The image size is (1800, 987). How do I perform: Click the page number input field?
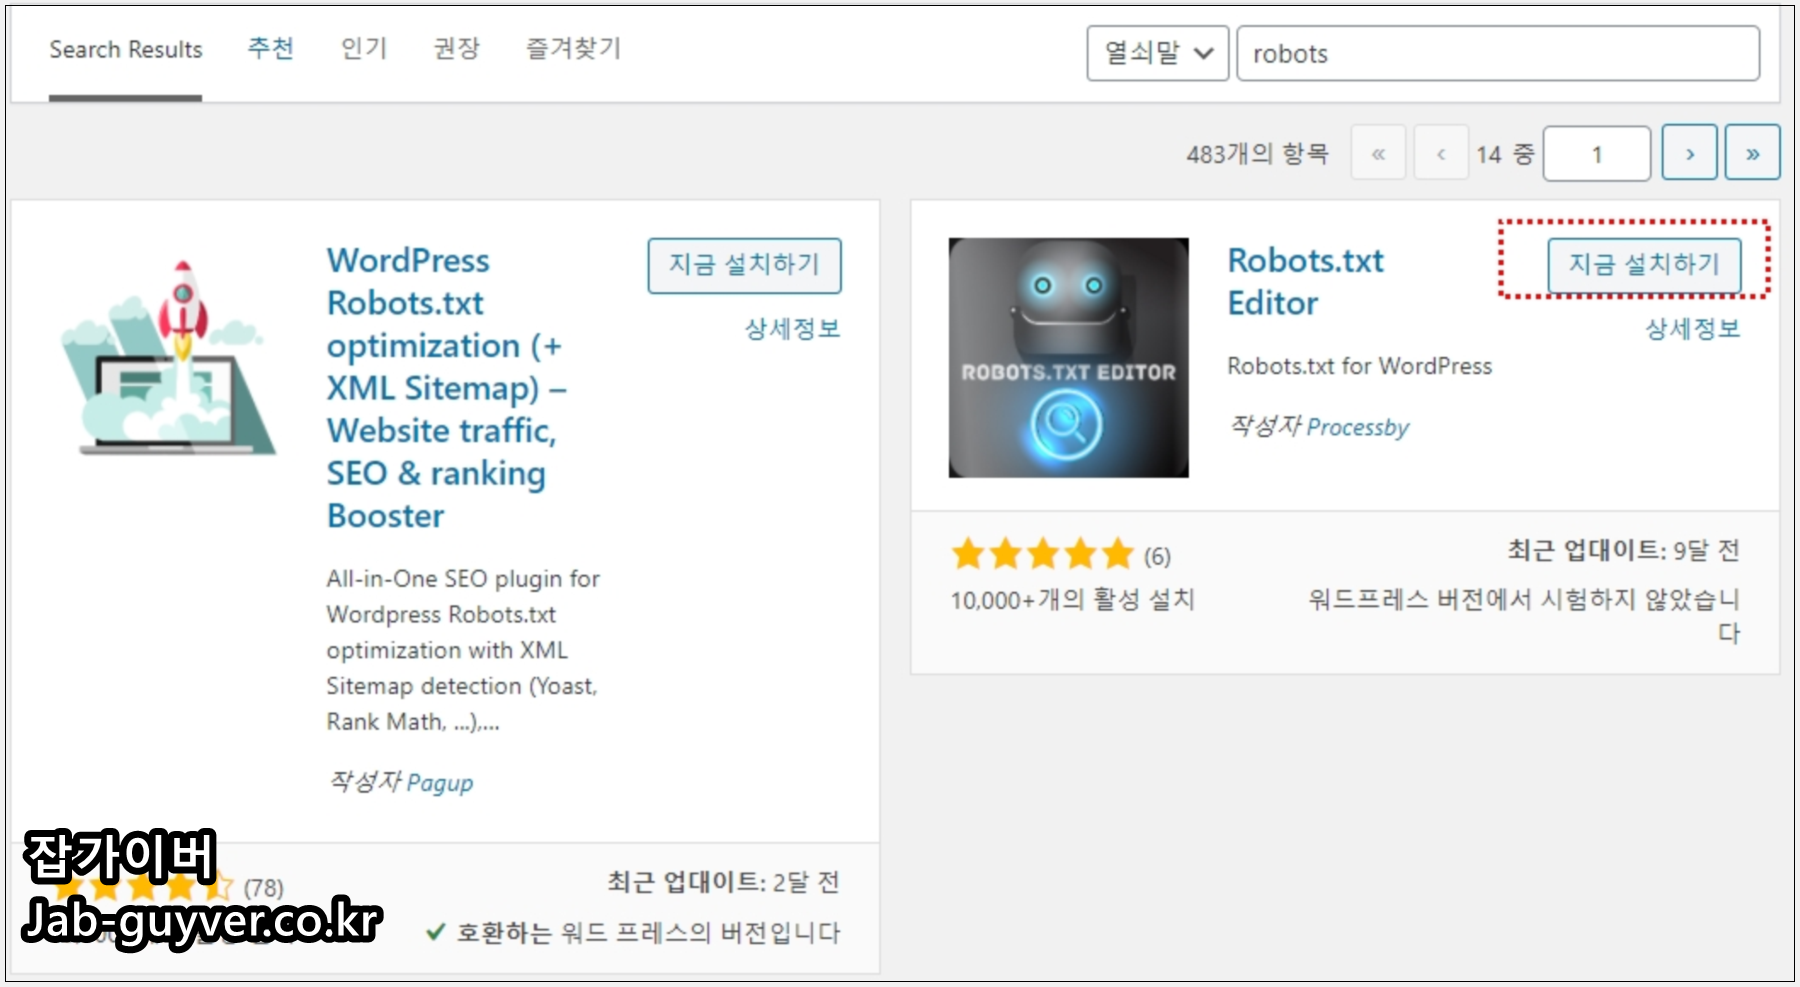coord(1597,152)
